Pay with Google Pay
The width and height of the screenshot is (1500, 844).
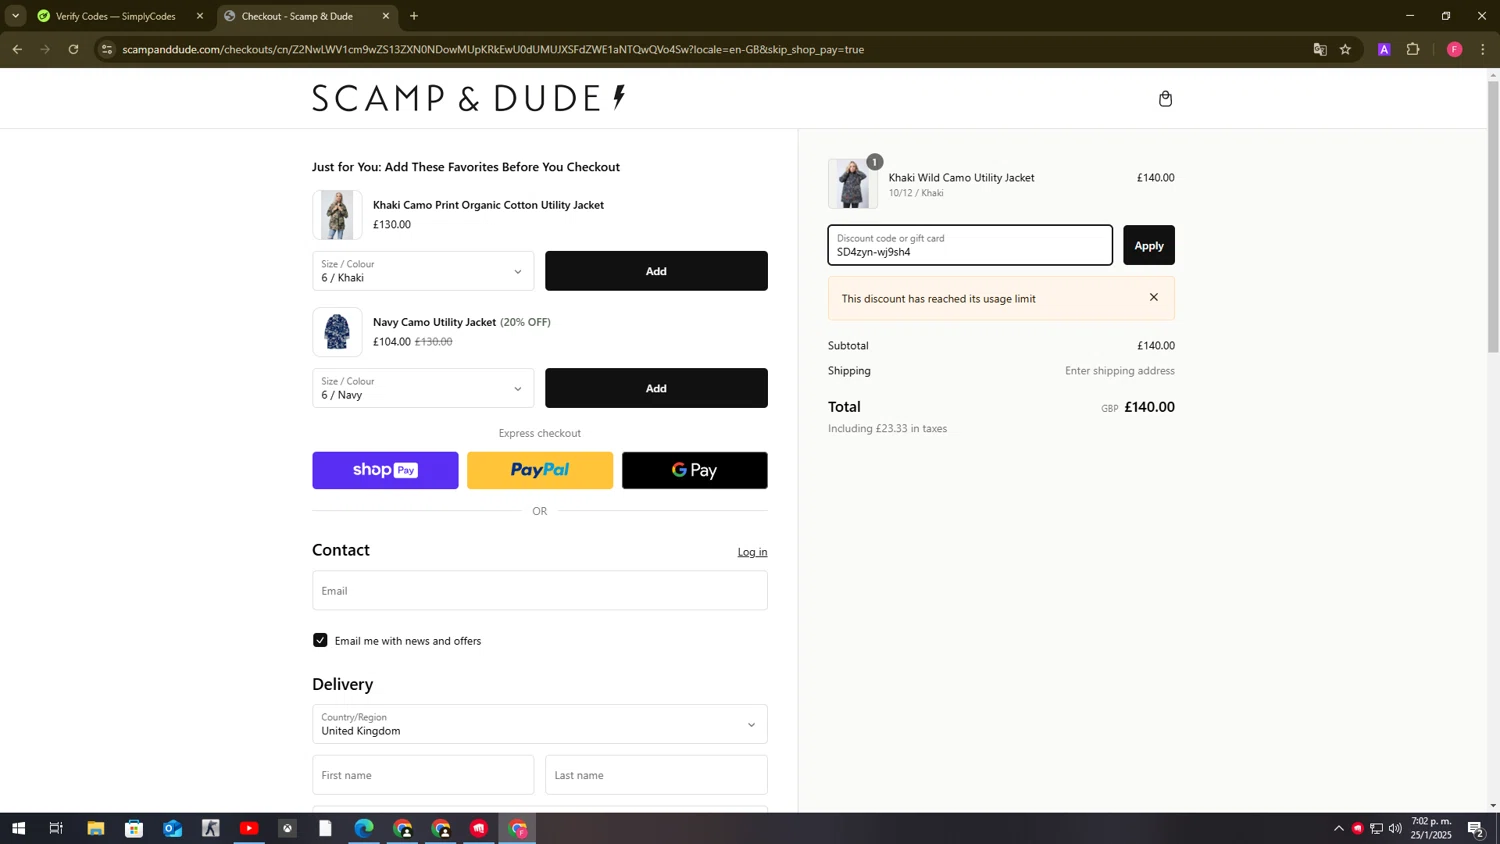pos(695,470)
